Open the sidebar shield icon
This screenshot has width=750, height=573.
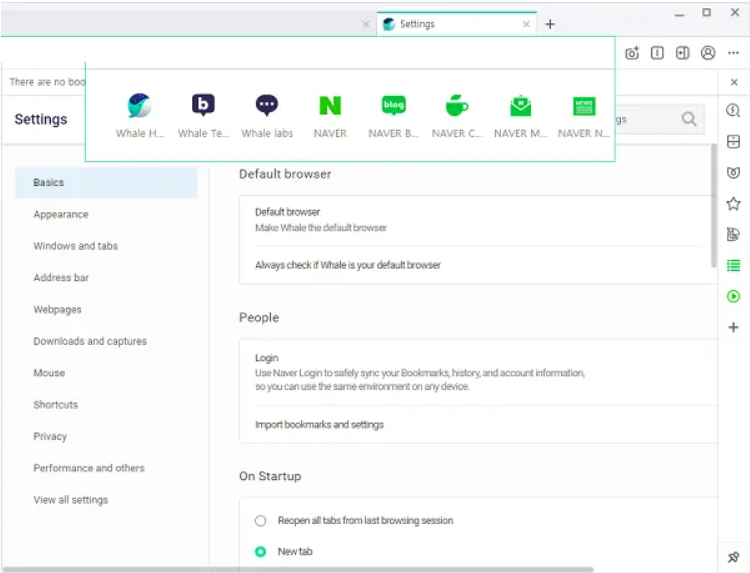point(733,173)
